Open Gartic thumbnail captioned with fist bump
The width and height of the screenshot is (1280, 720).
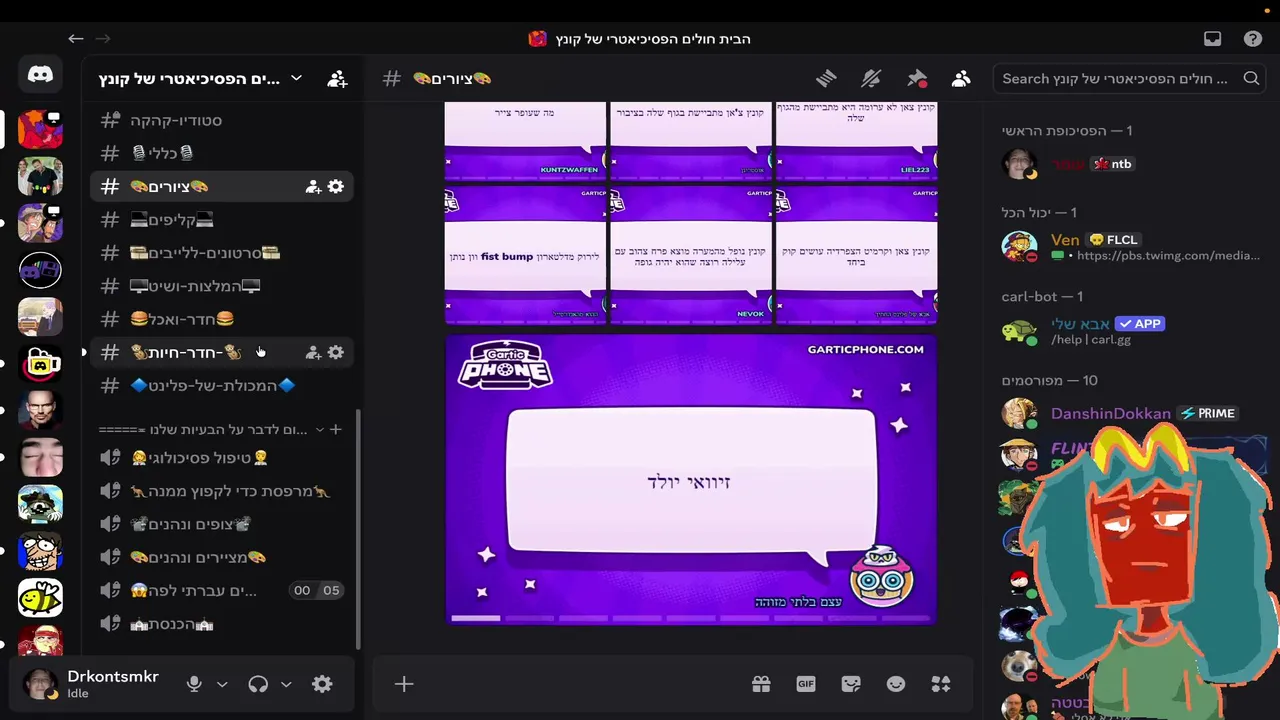[525, 255]
